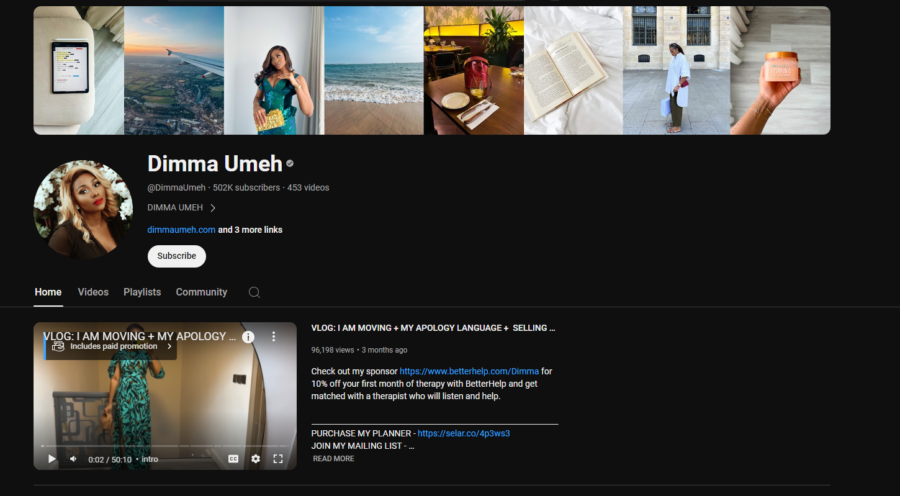The height and width of the screenshot is (496, 900).
Task: Open the video's three-dot more menu
Action: pos(273,337)
